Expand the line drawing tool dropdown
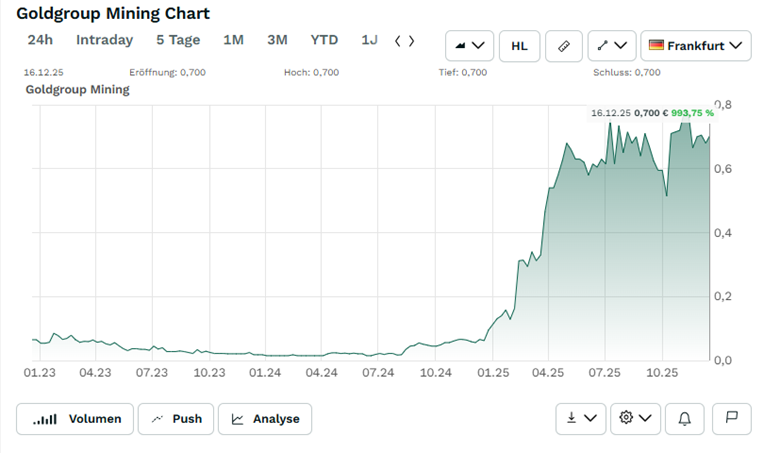780x453 pixels. pos(612,46)
